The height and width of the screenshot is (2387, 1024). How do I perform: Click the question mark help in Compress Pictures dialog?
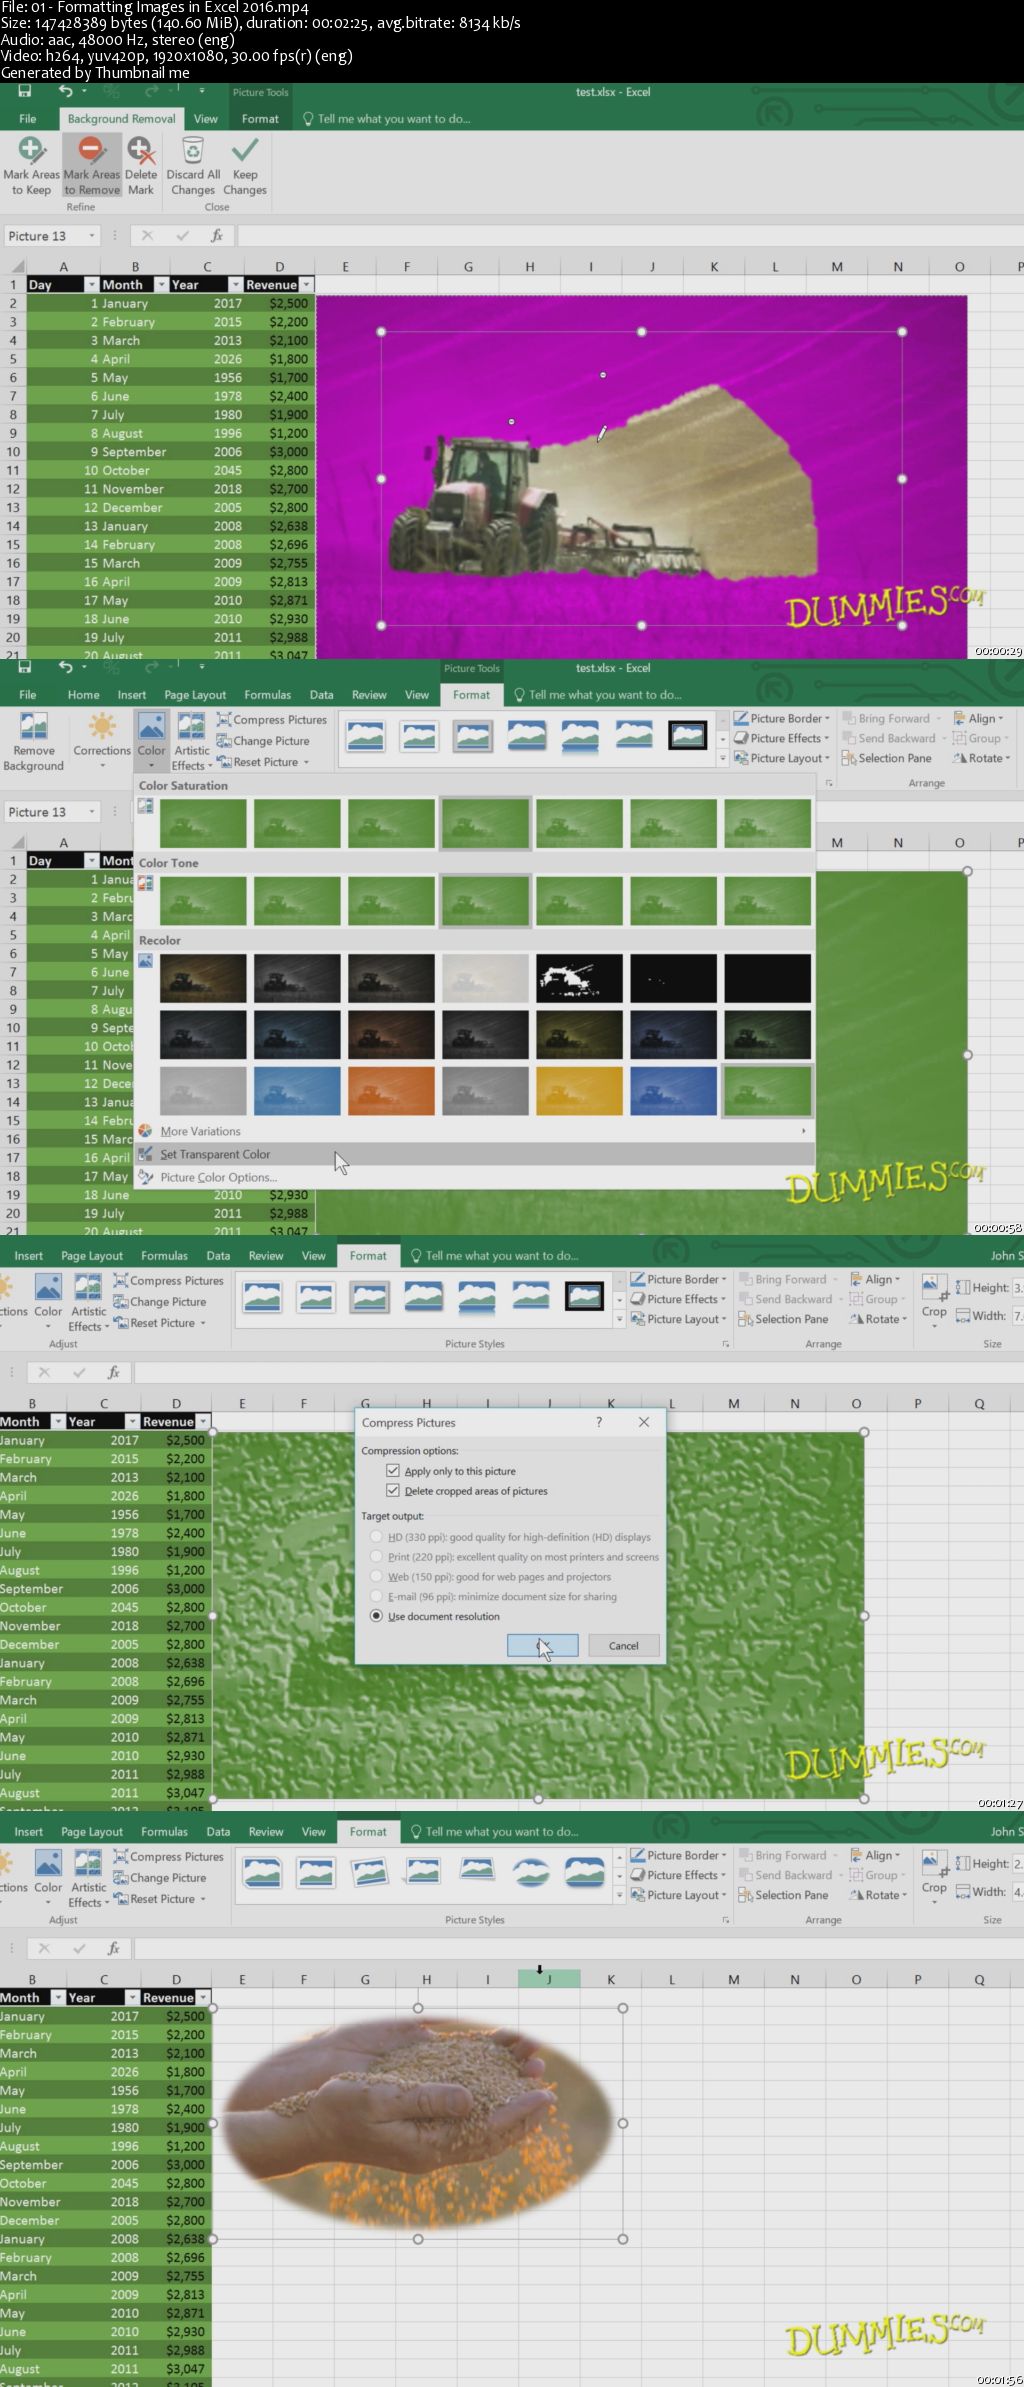pos(599,1422)
